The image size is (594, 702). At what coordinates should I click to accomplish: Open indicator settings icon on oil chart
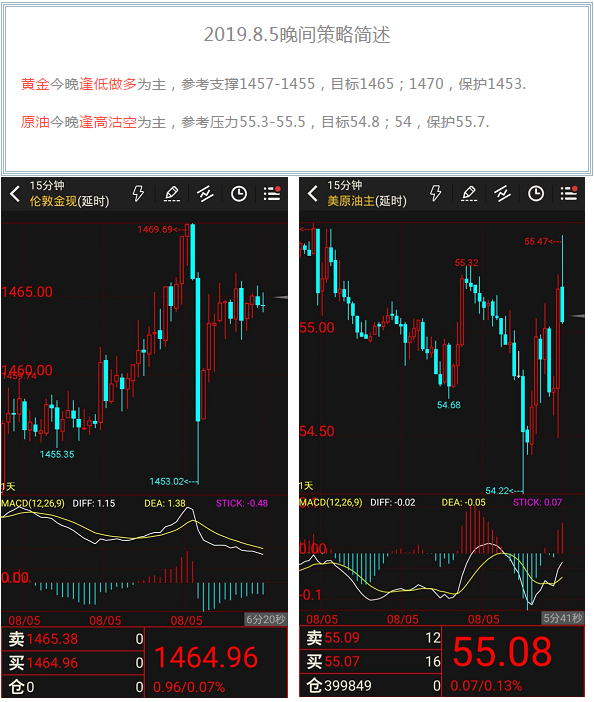503,193
